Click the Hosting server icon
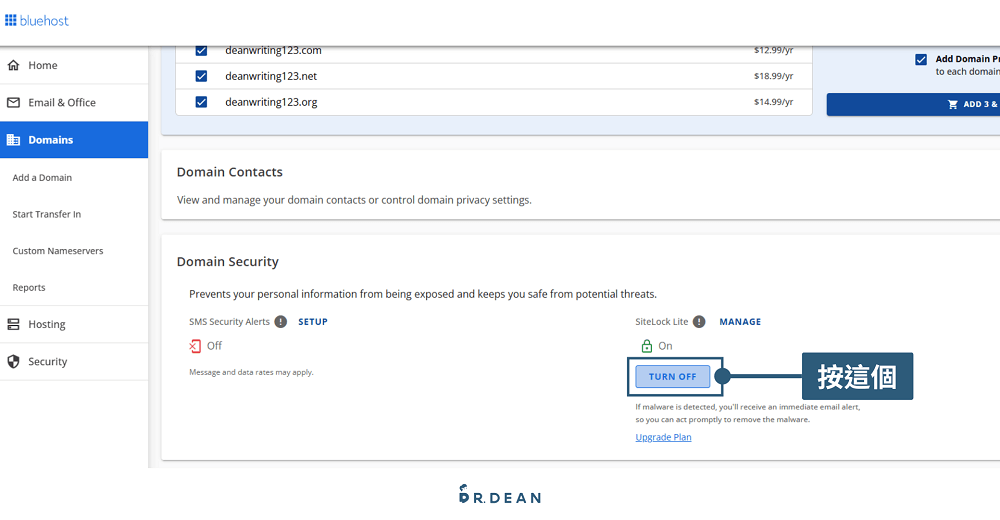This screenshot has width=1000, height=520. tap(13, 324)
